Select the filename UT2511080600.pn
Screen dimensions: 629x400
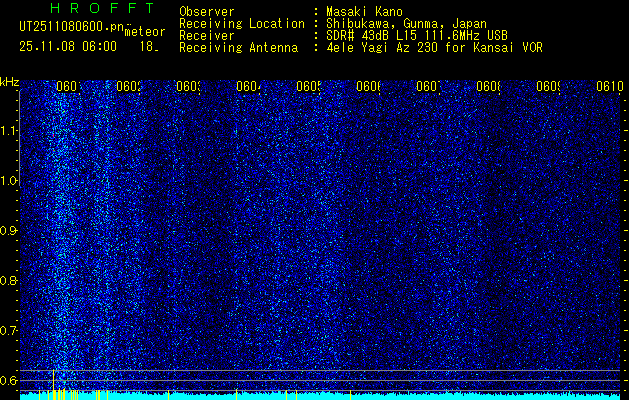click(72, 27)
